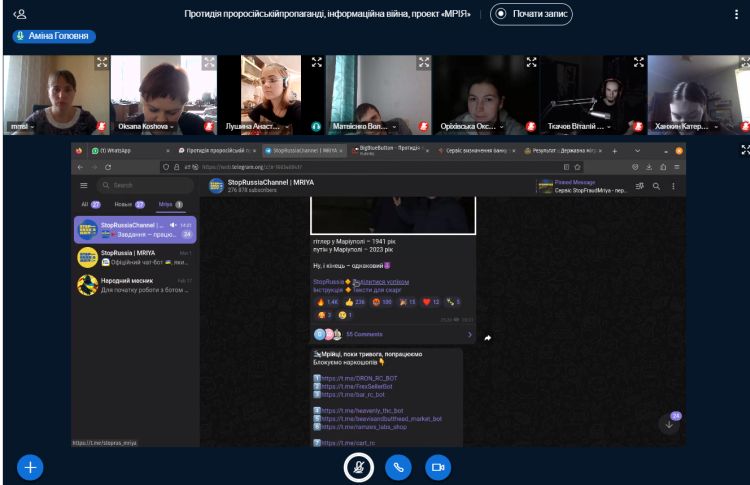Image resolution: width=750 pixels, height=485 pixels.
Task: Select the Mriya folder tab in Telegram
Action: [171, 204]
